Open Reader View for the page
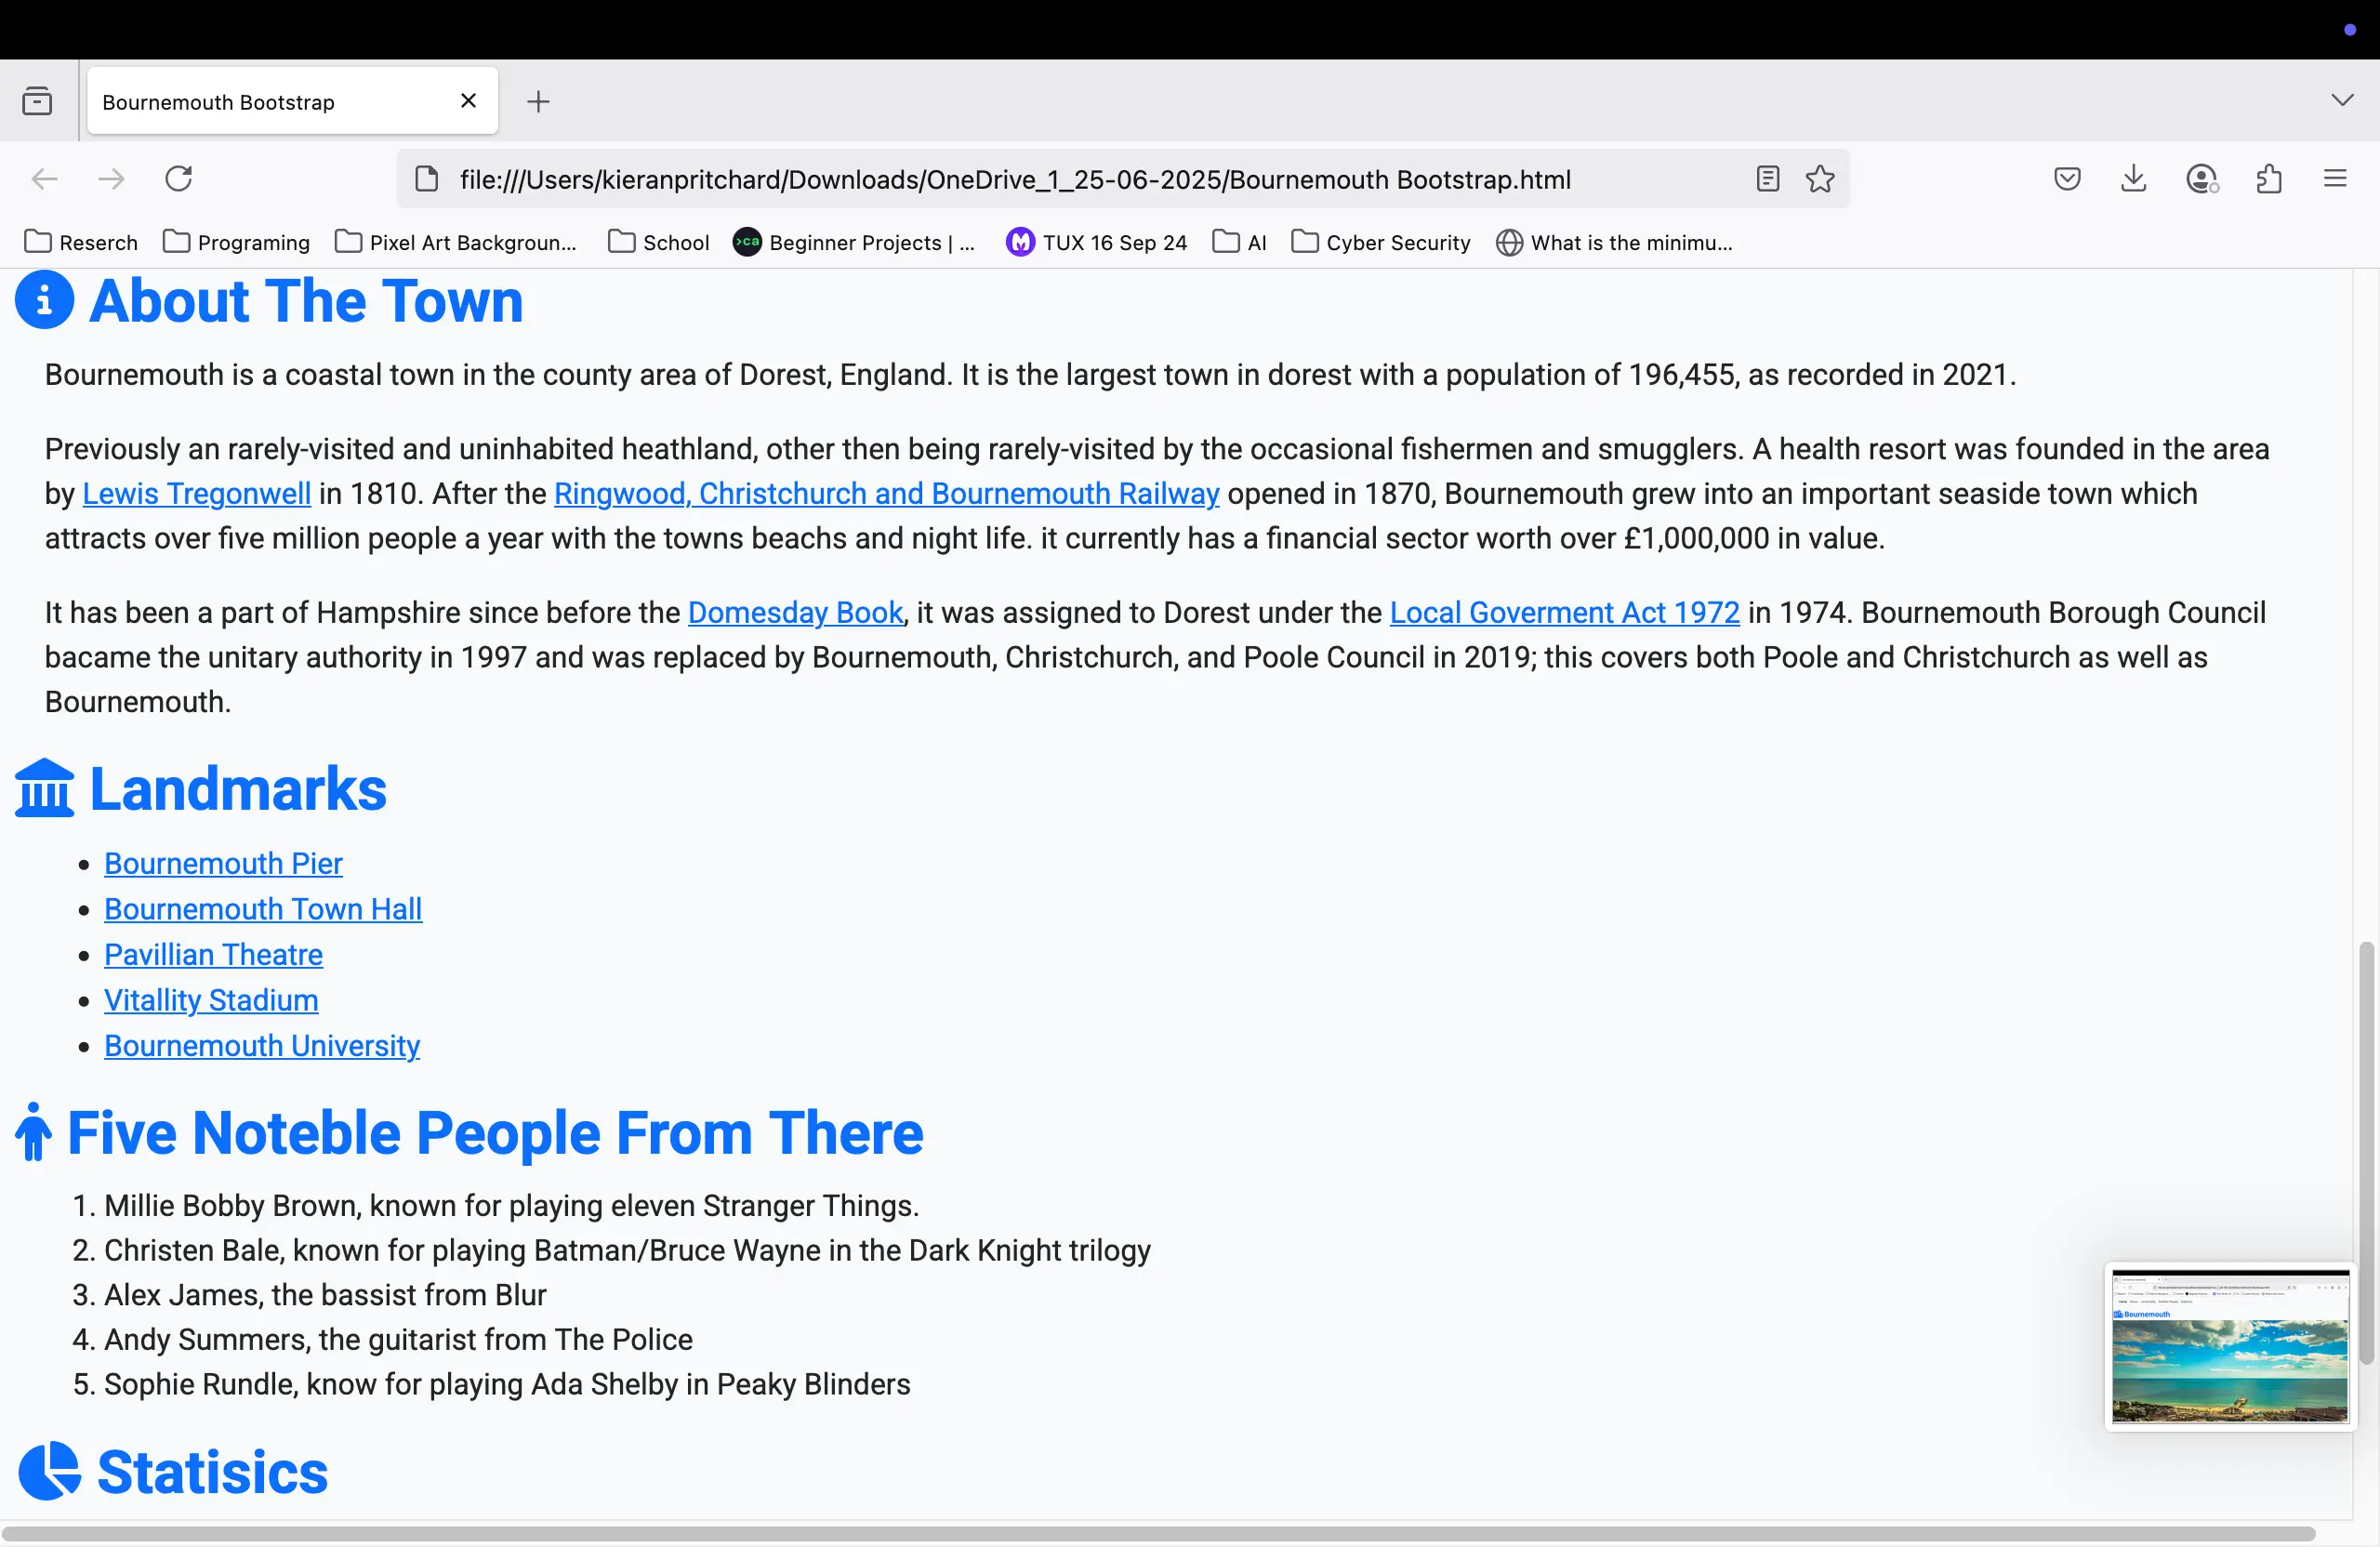The height and width of the screenshot is (1547, 2380). click(x=1766, y=178)
